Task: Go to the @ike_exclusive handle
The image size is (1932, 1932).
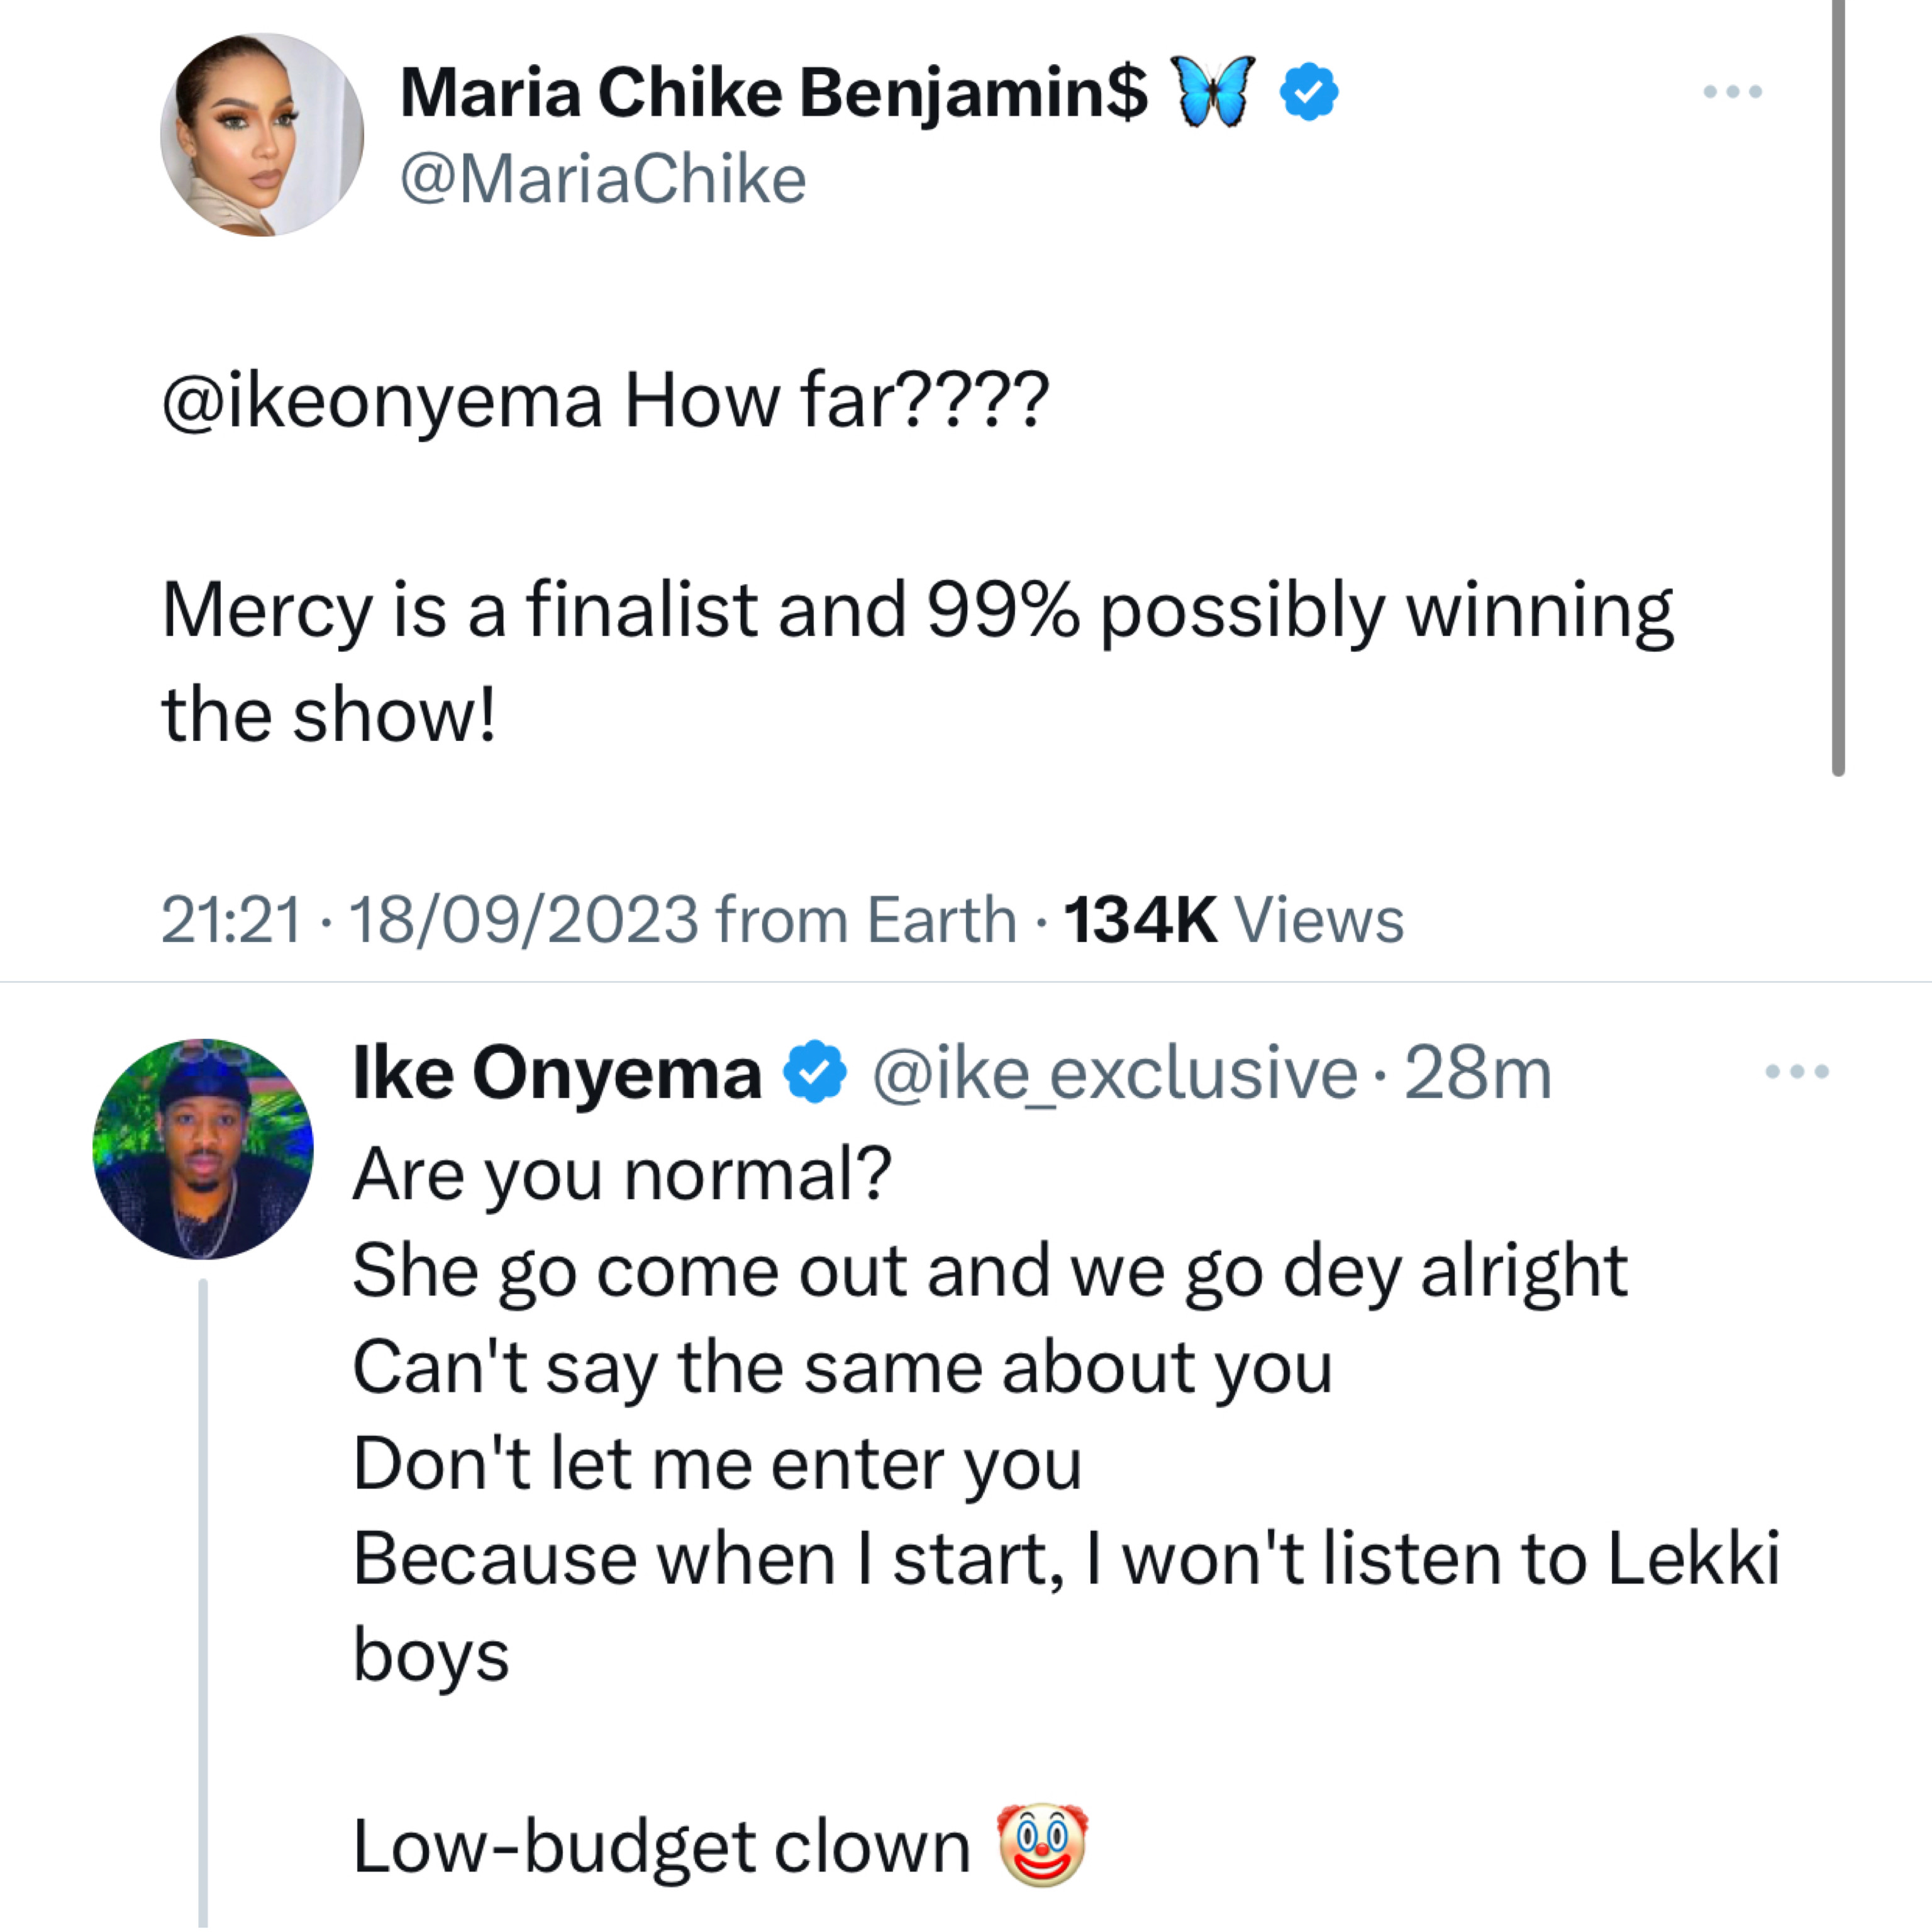Action: pyautogui.click(x=1114, y=1074)
